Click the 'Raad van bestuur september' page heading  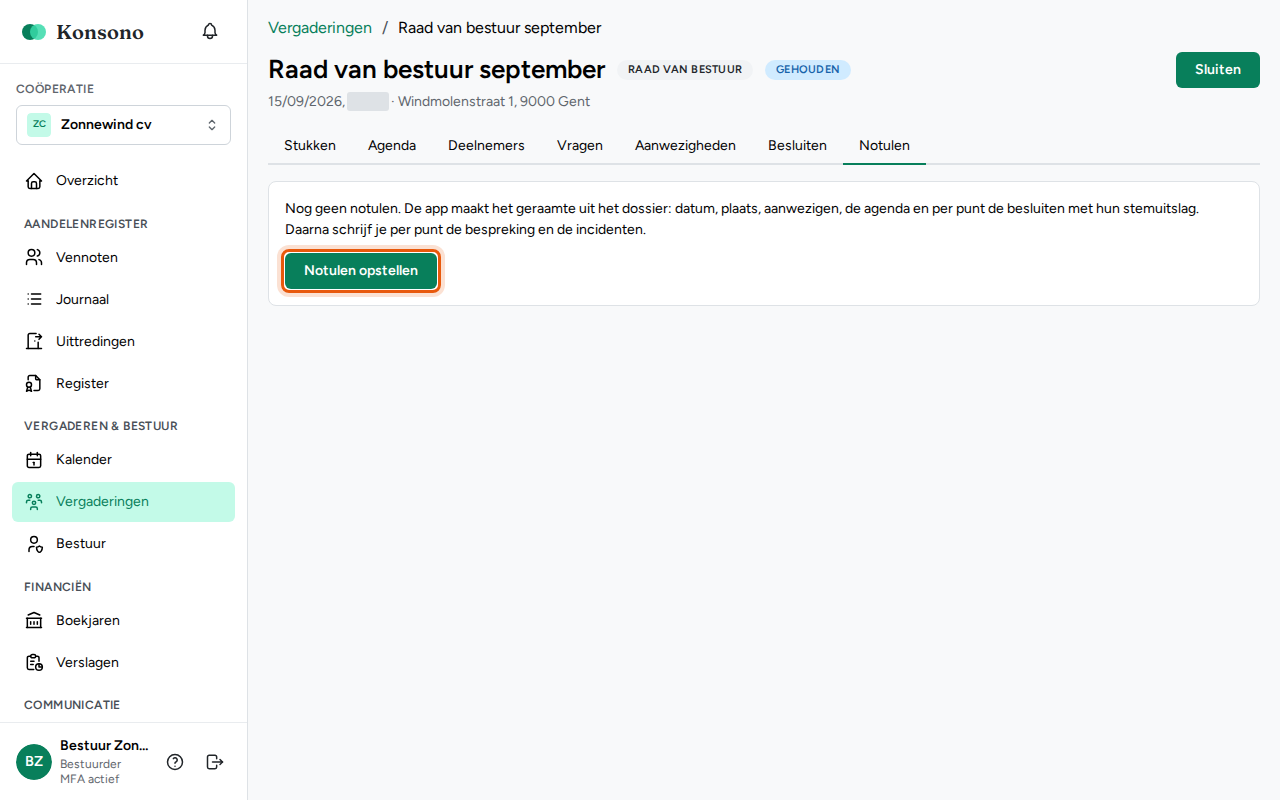pyautogui.click(x=437, y=70)
